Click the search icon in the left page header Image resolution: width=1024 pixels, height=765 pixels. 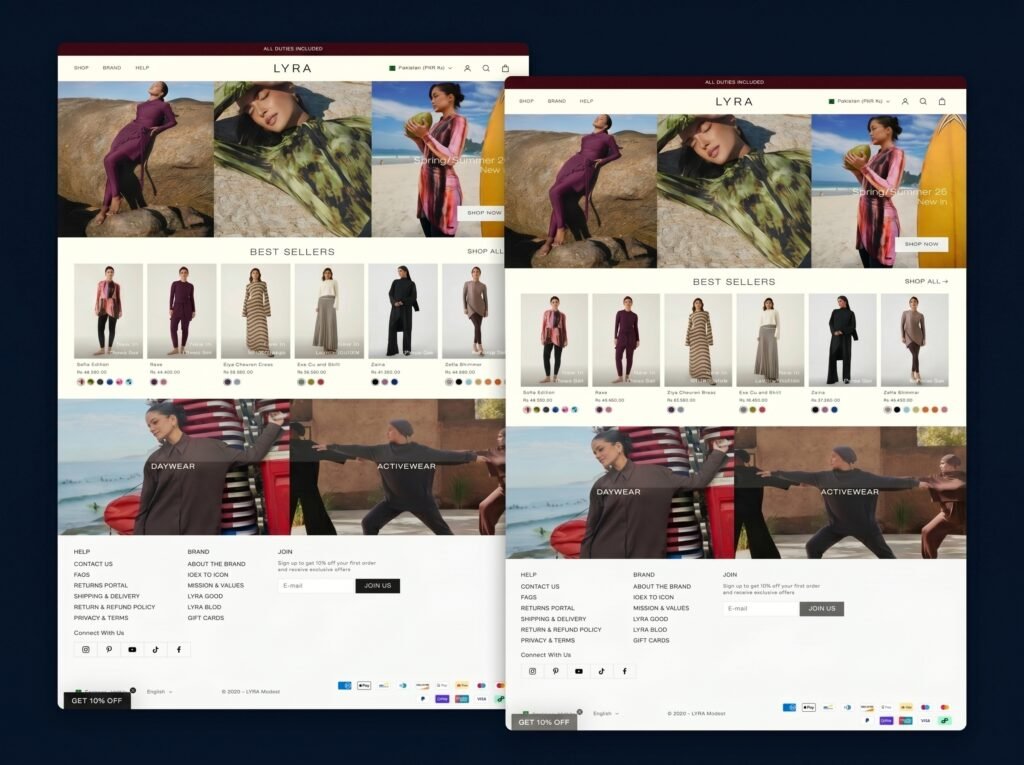tap(486, 68)
